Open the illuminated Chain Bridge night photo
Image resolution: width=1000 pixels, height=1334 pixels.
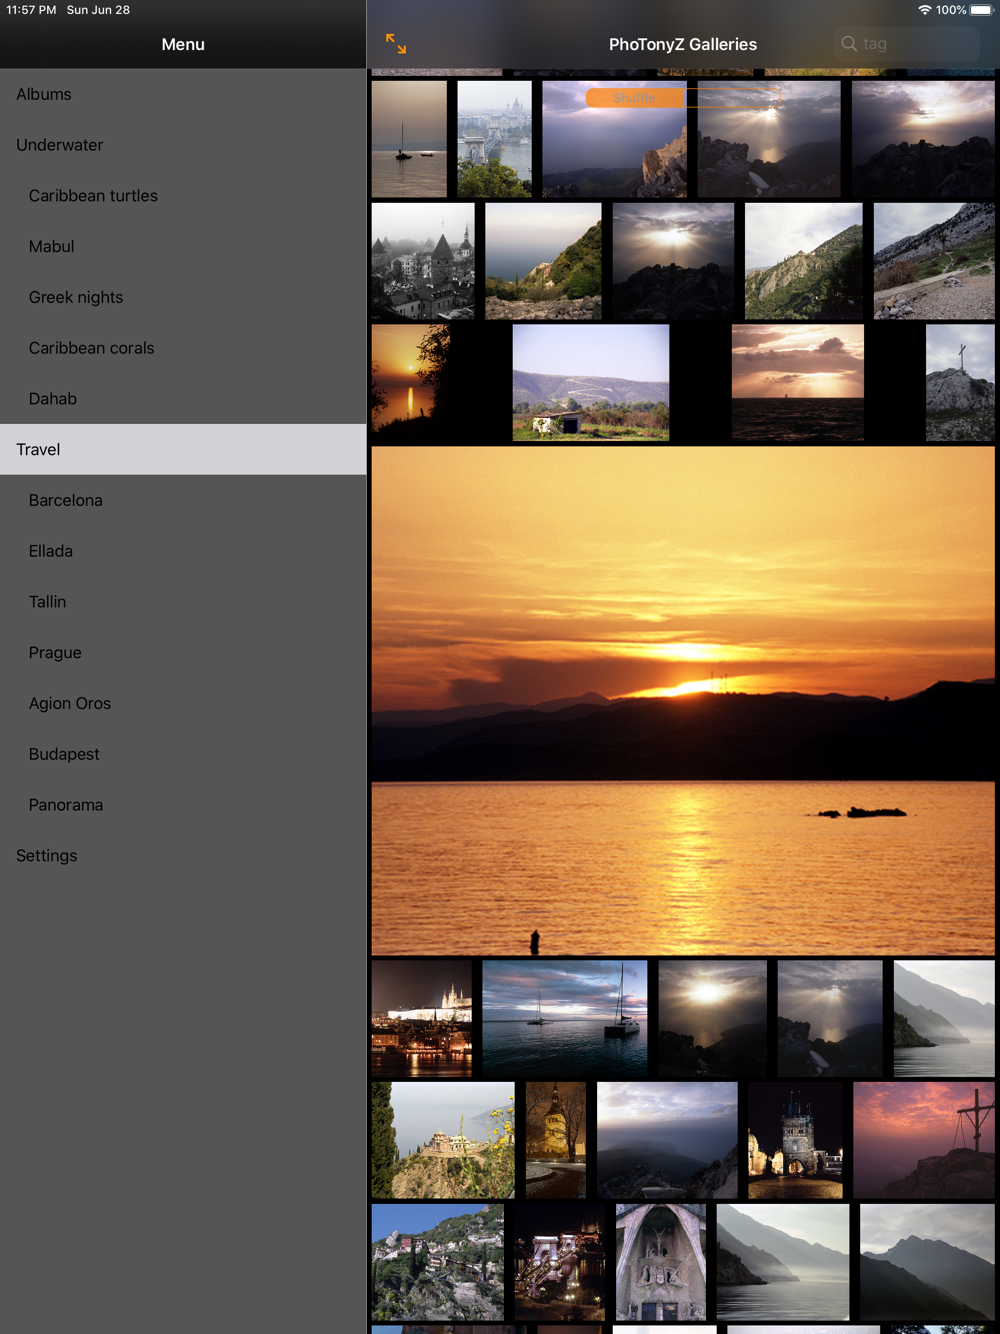tap(560, 1262)
